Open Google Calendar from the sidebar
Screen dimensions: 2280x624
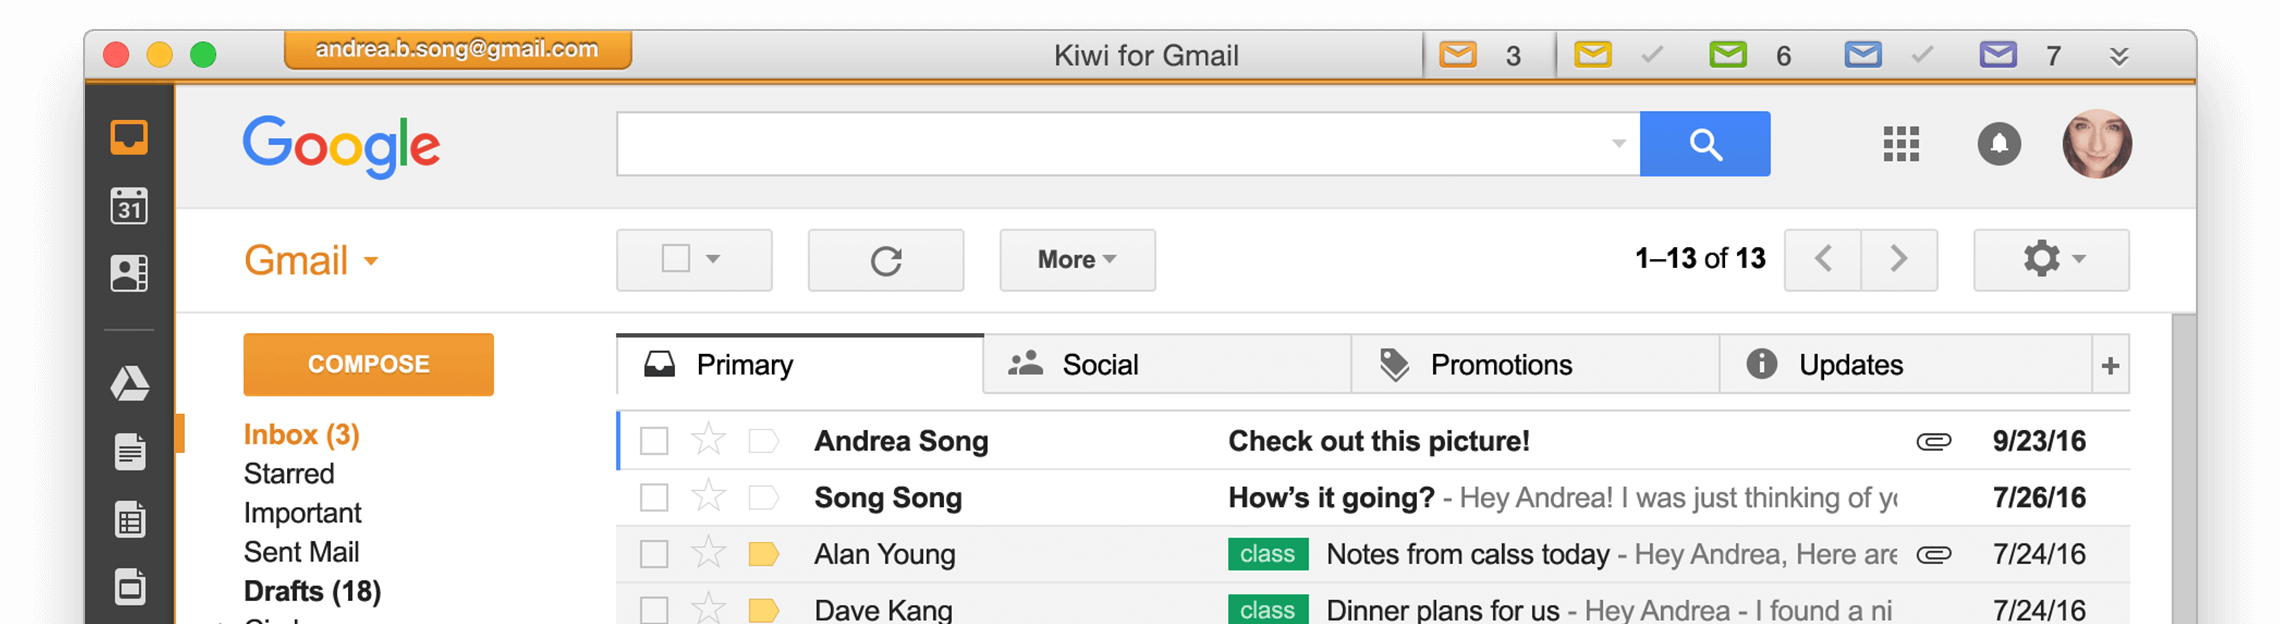pyautogui.click(x=129, y=206)
